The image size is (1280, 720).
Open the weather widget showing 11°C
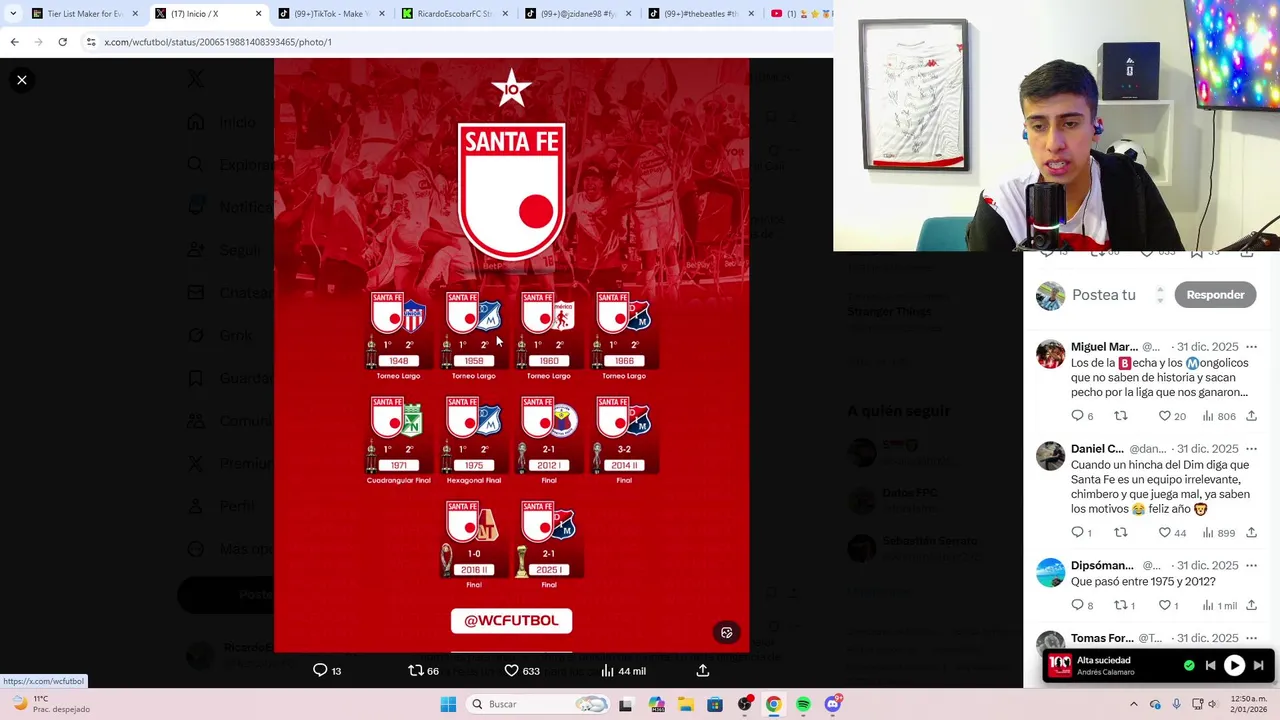click(48, 704)
